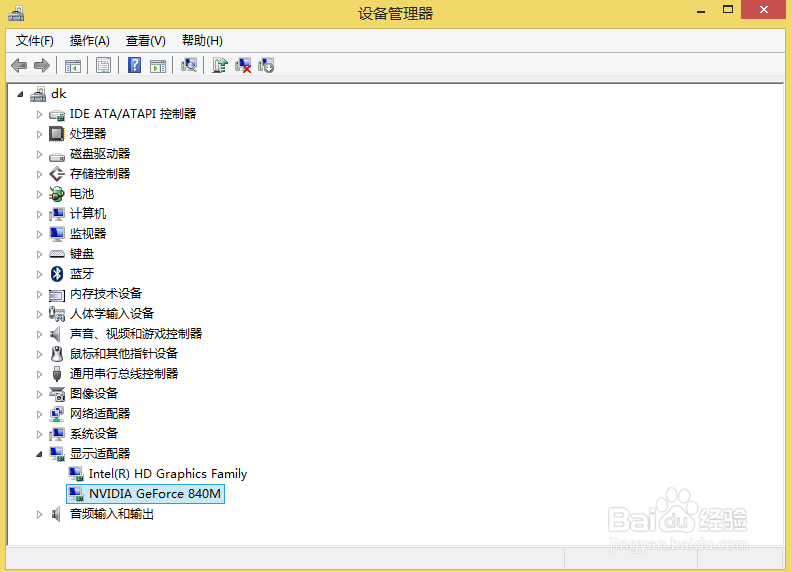This screenshot has width=792, height=572.
Task: Minimize the 设备管理器 window
Action: point(701,11)
